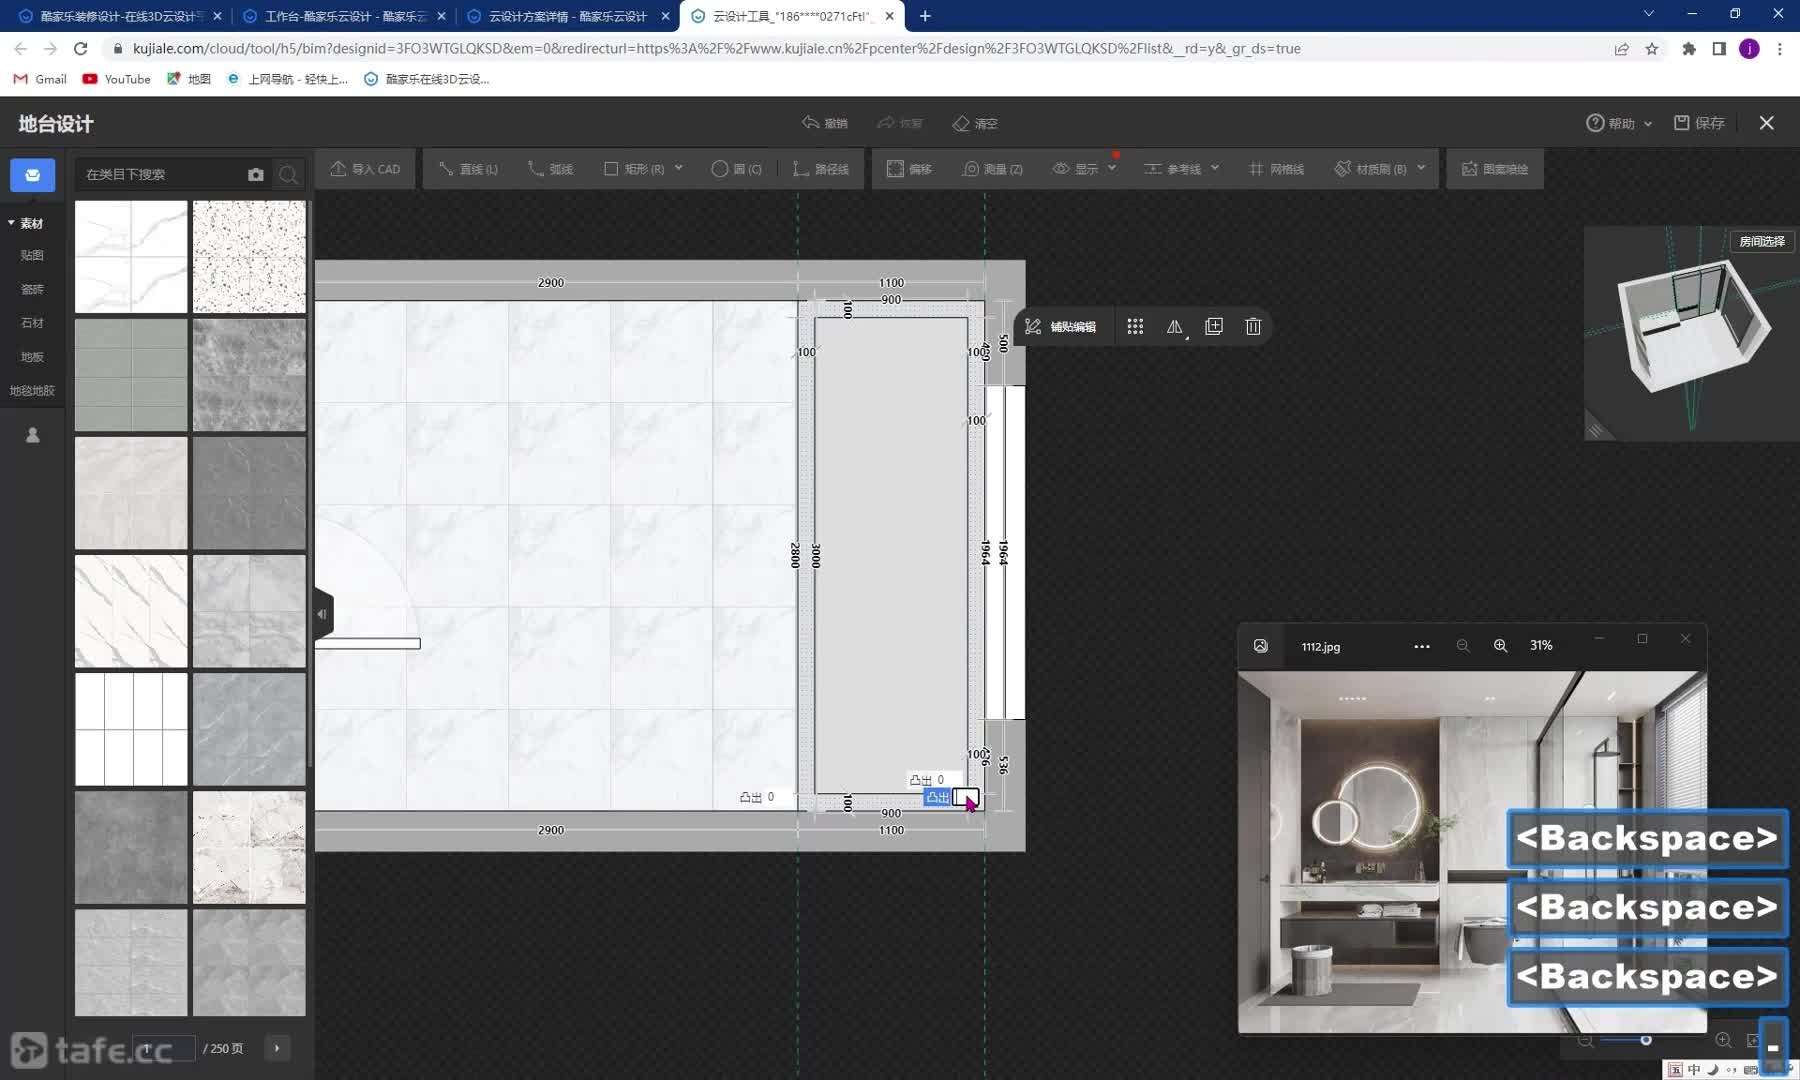Click the user profile icon in left sidebar
Viewport: 1800px width, 1080px height.
point(32,435)
